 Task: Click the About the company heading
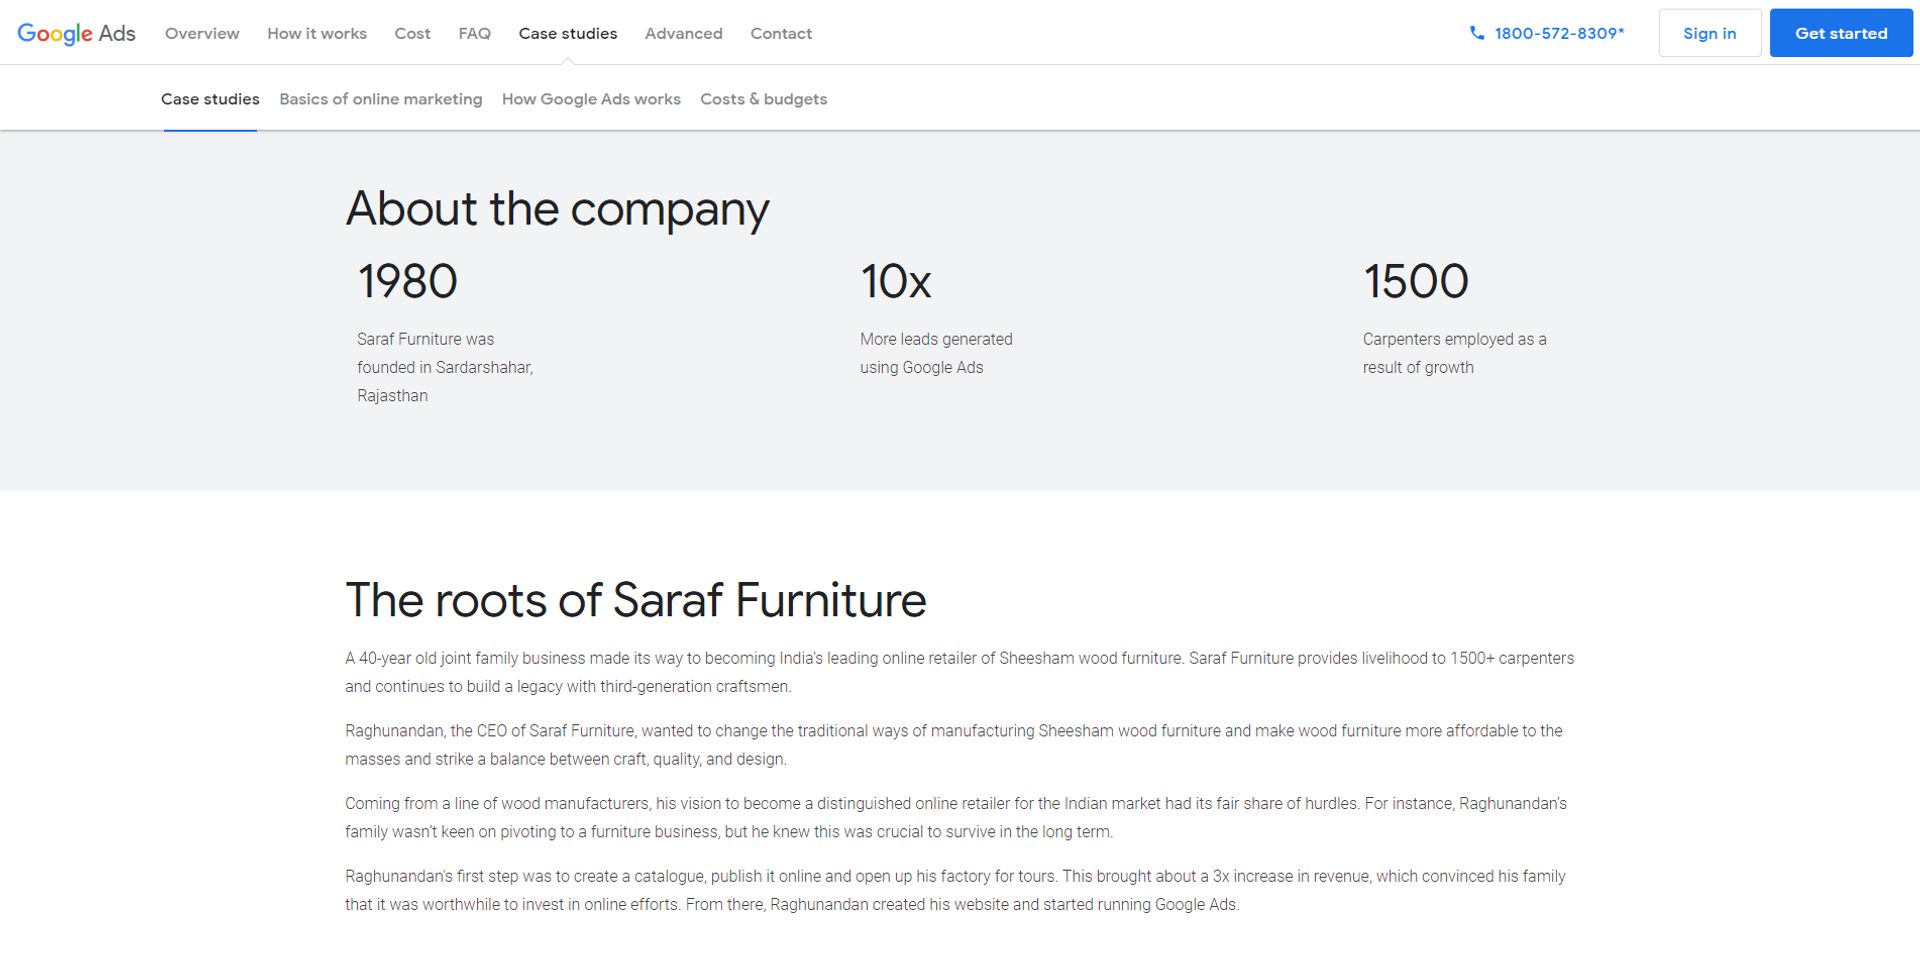coord(557,208)
